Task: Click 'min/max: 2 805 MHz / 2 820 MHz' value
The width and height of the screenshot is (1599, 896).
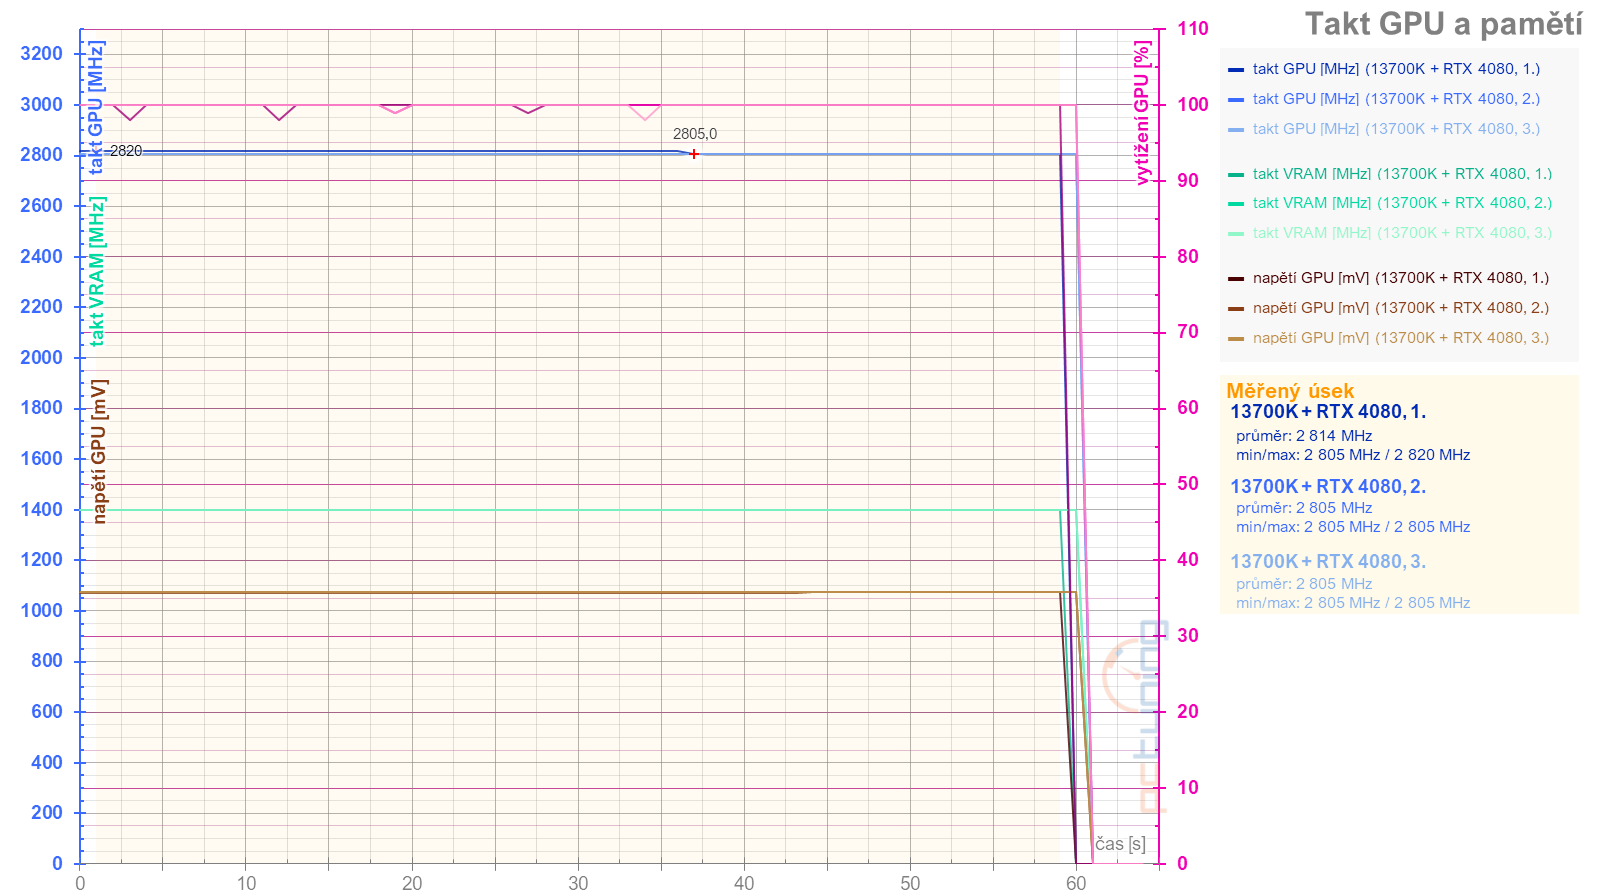Action: pos(1353,455)
